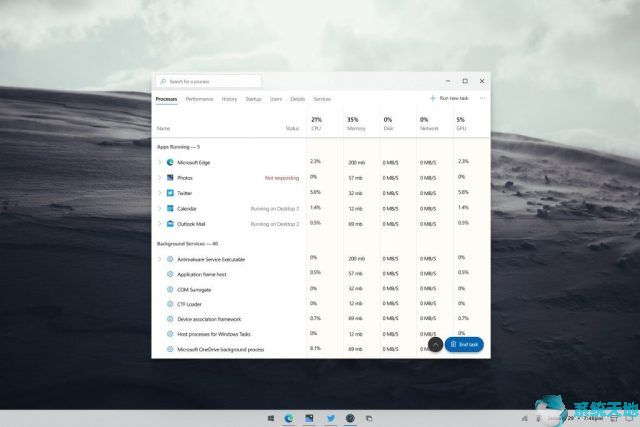Open Photos from the taskbar

(309, 418)
